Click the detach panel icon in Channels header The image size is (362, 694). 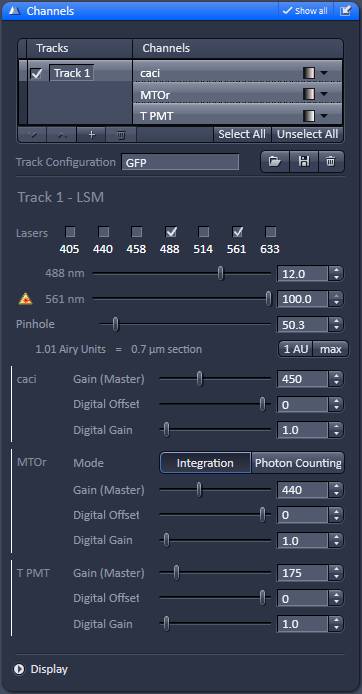pyautogui.click(x=346, y=11)
